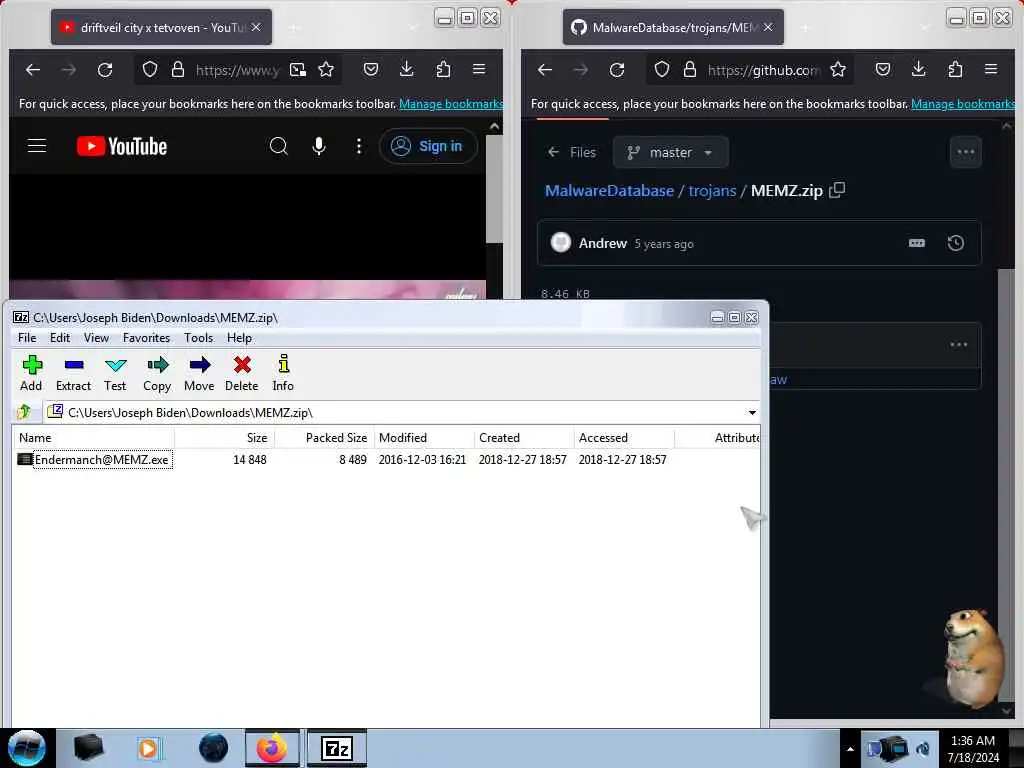Click the 2016-12-03 16:21 modified date
The height and width of the screenshot is (768, 1024).
pyautogui.click(x=423, y=460)
